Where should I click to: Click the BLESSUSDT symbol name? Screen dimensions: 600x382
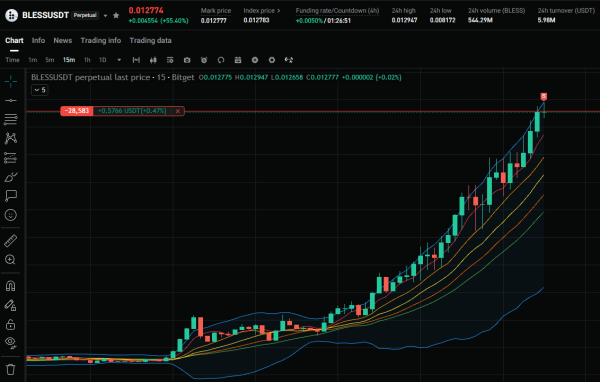tap(46, 15)
